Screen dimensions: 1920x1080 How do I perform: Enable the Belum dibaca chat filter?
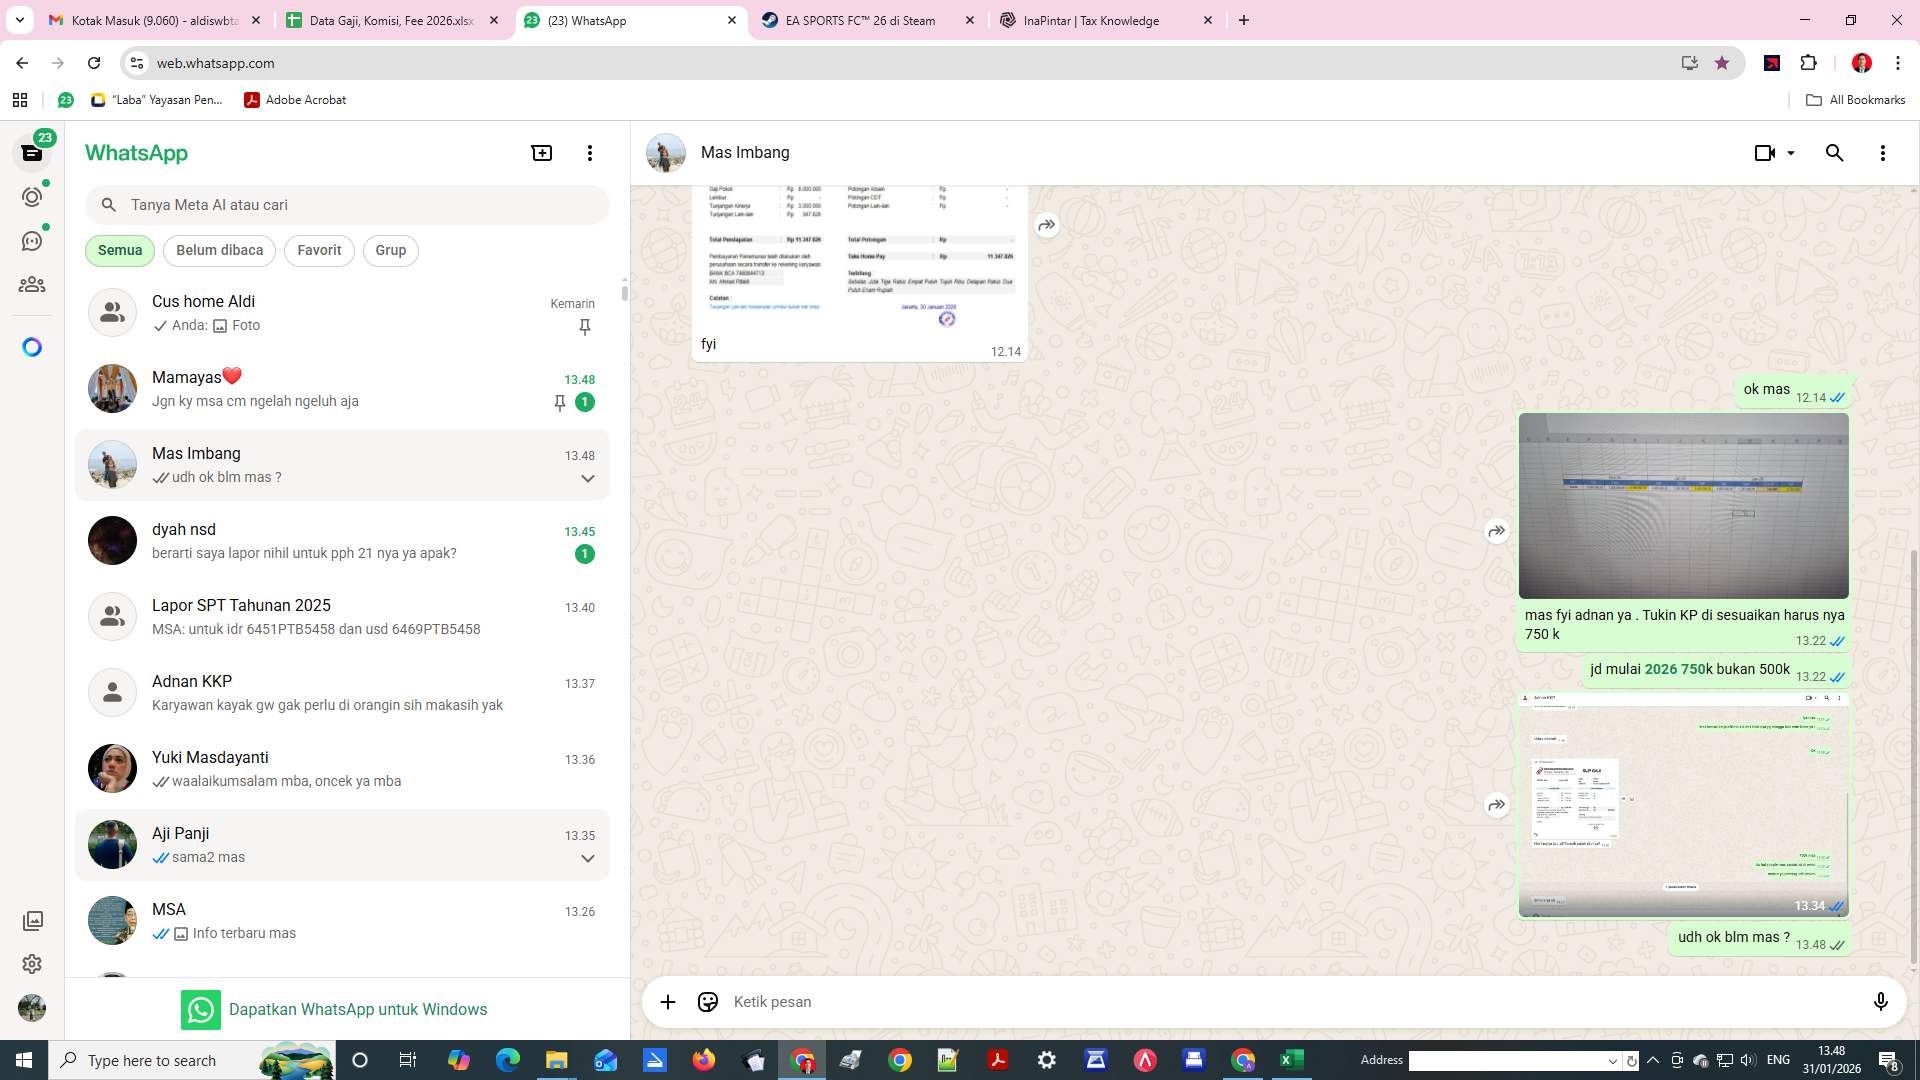(219, 250)
